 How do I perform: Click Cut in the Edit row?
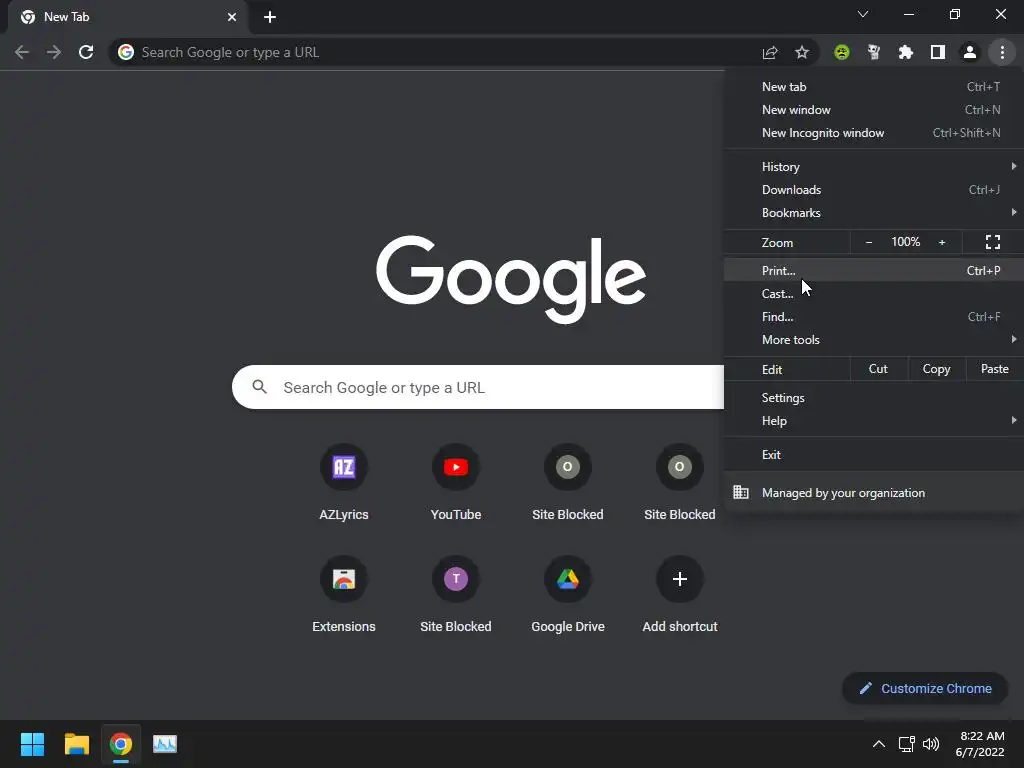878,369
